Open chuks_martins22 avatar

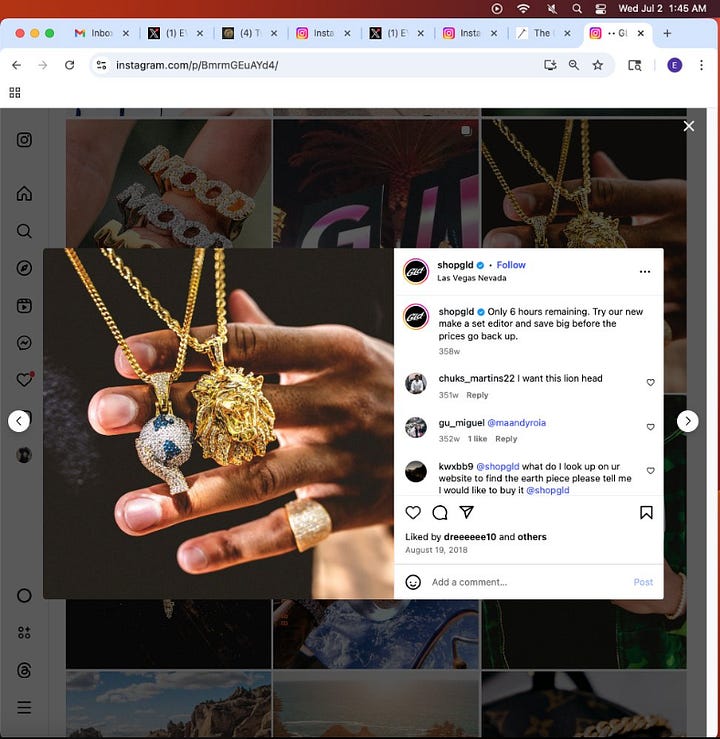point(416,383)
